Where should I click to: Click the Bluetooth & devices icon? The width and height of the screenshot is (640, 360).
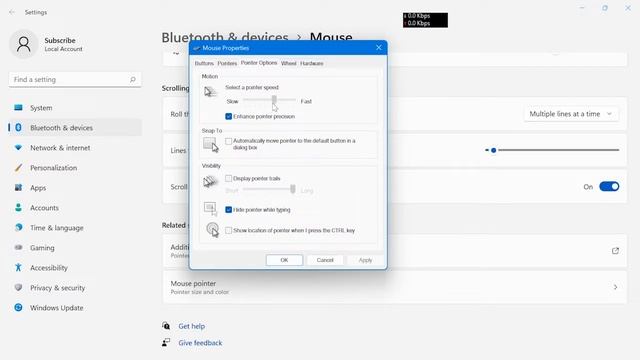[x=18, y=128]
